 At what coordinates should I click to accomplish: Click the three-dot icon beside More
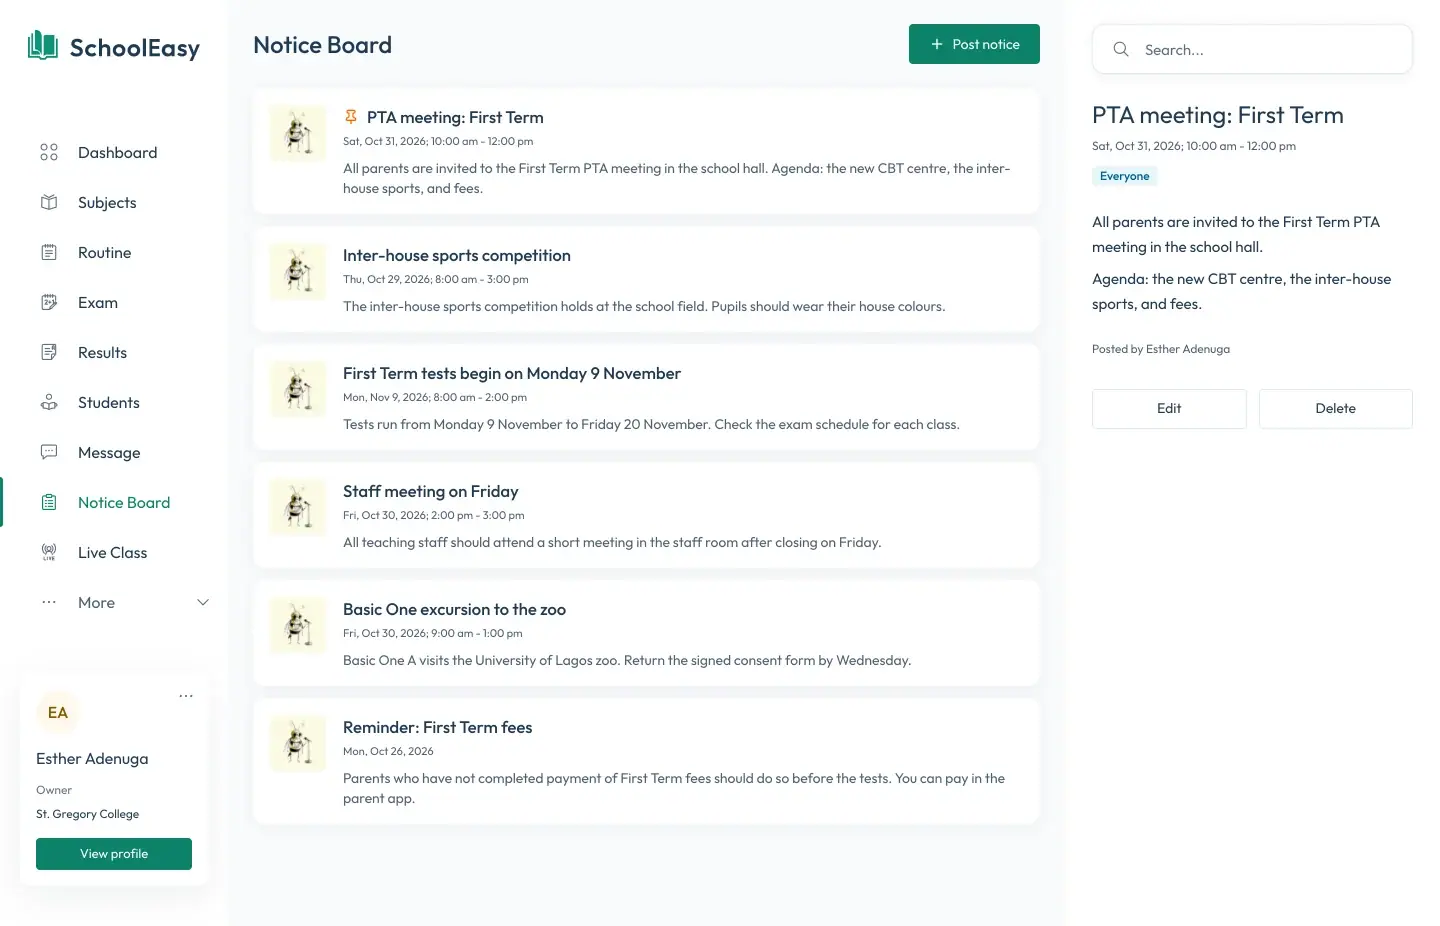[x=49, y=602]
